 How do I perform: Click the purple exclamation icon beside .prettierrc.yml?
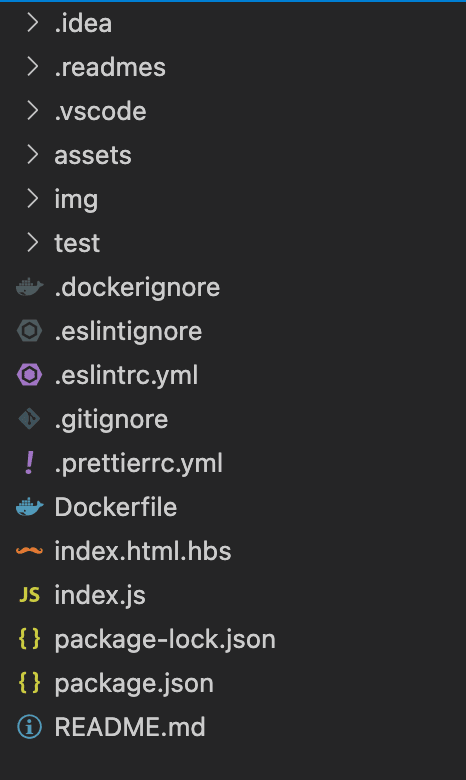point(29,463)
